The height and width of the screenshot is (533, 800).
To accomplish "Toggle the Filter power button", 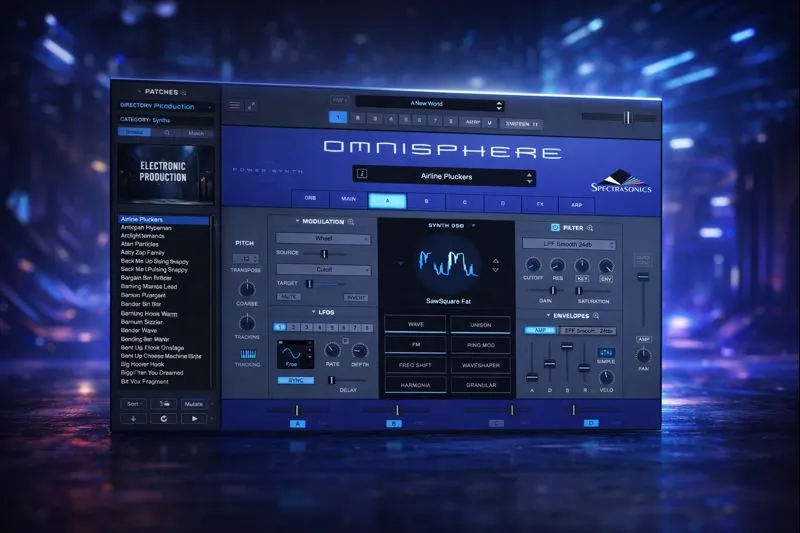I will point(555,227).
